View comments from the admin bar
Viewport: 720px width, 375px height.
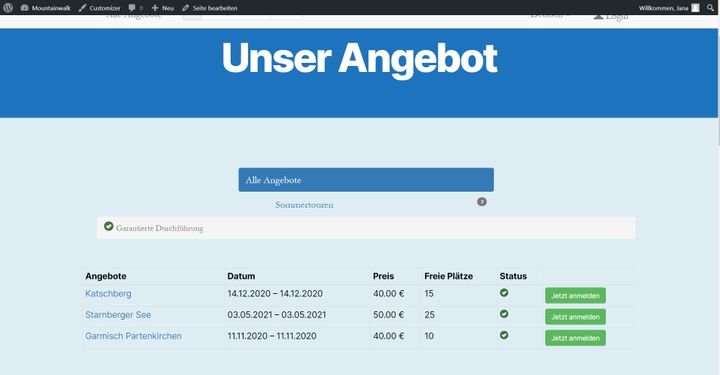[135, 8]
